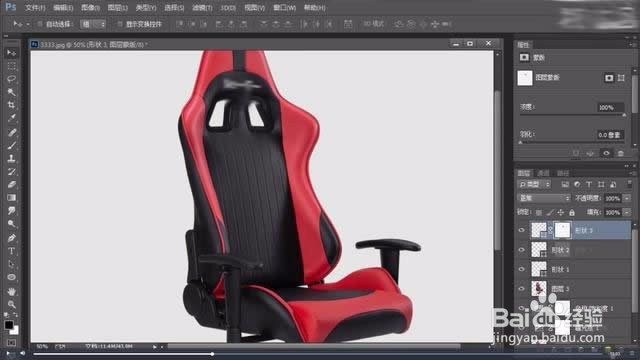Open the Layers panel flyout menu
The height and width of the screenshot is (360, 640).
632,173
